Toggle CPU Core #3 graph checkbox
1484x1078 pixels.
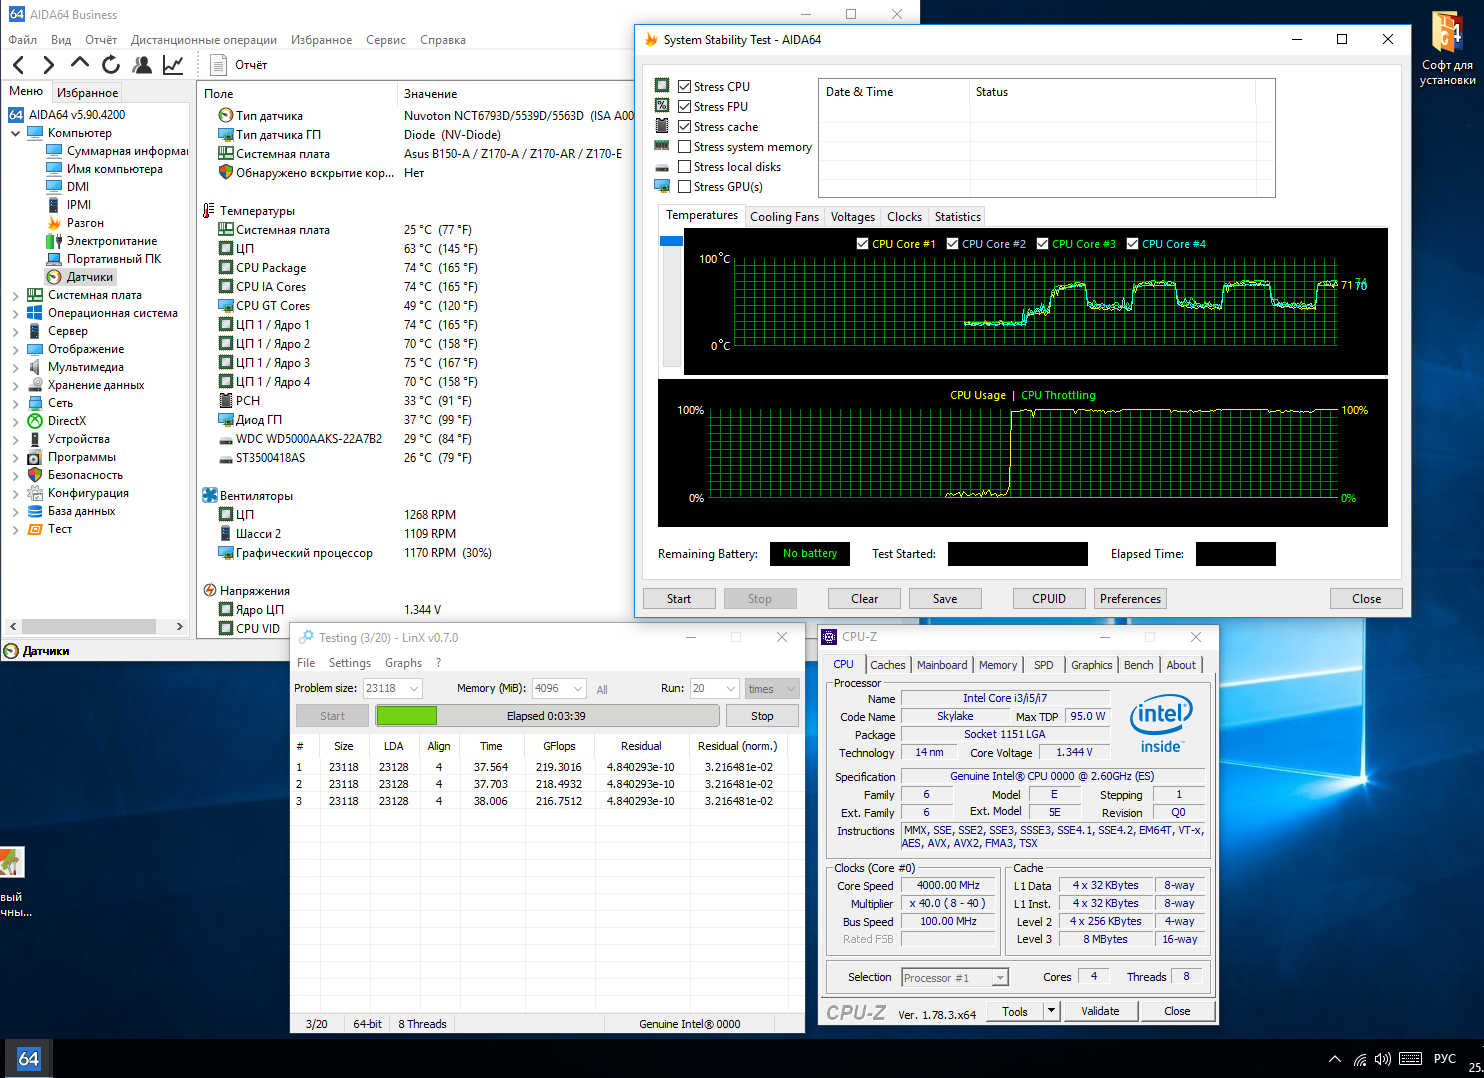click(x=1043, y=244)
